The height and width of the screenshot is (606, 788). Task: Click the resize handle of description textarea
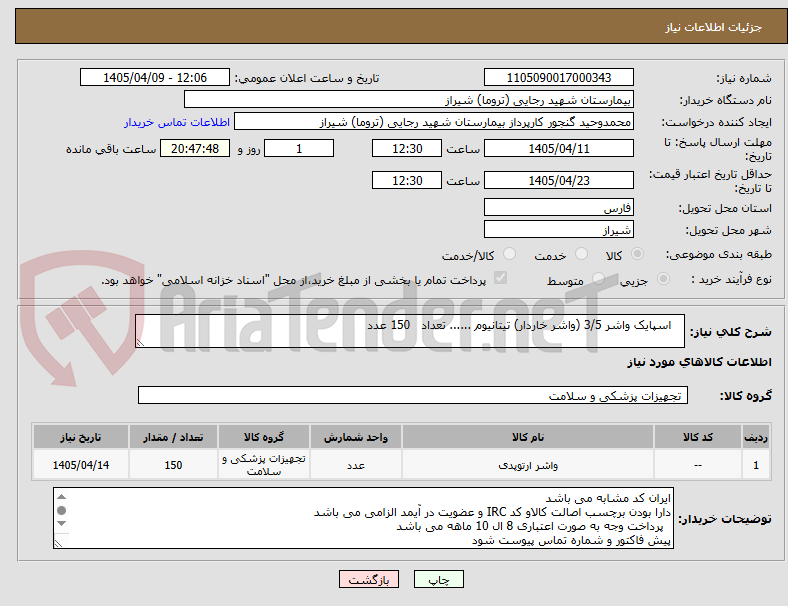(140, 342)
